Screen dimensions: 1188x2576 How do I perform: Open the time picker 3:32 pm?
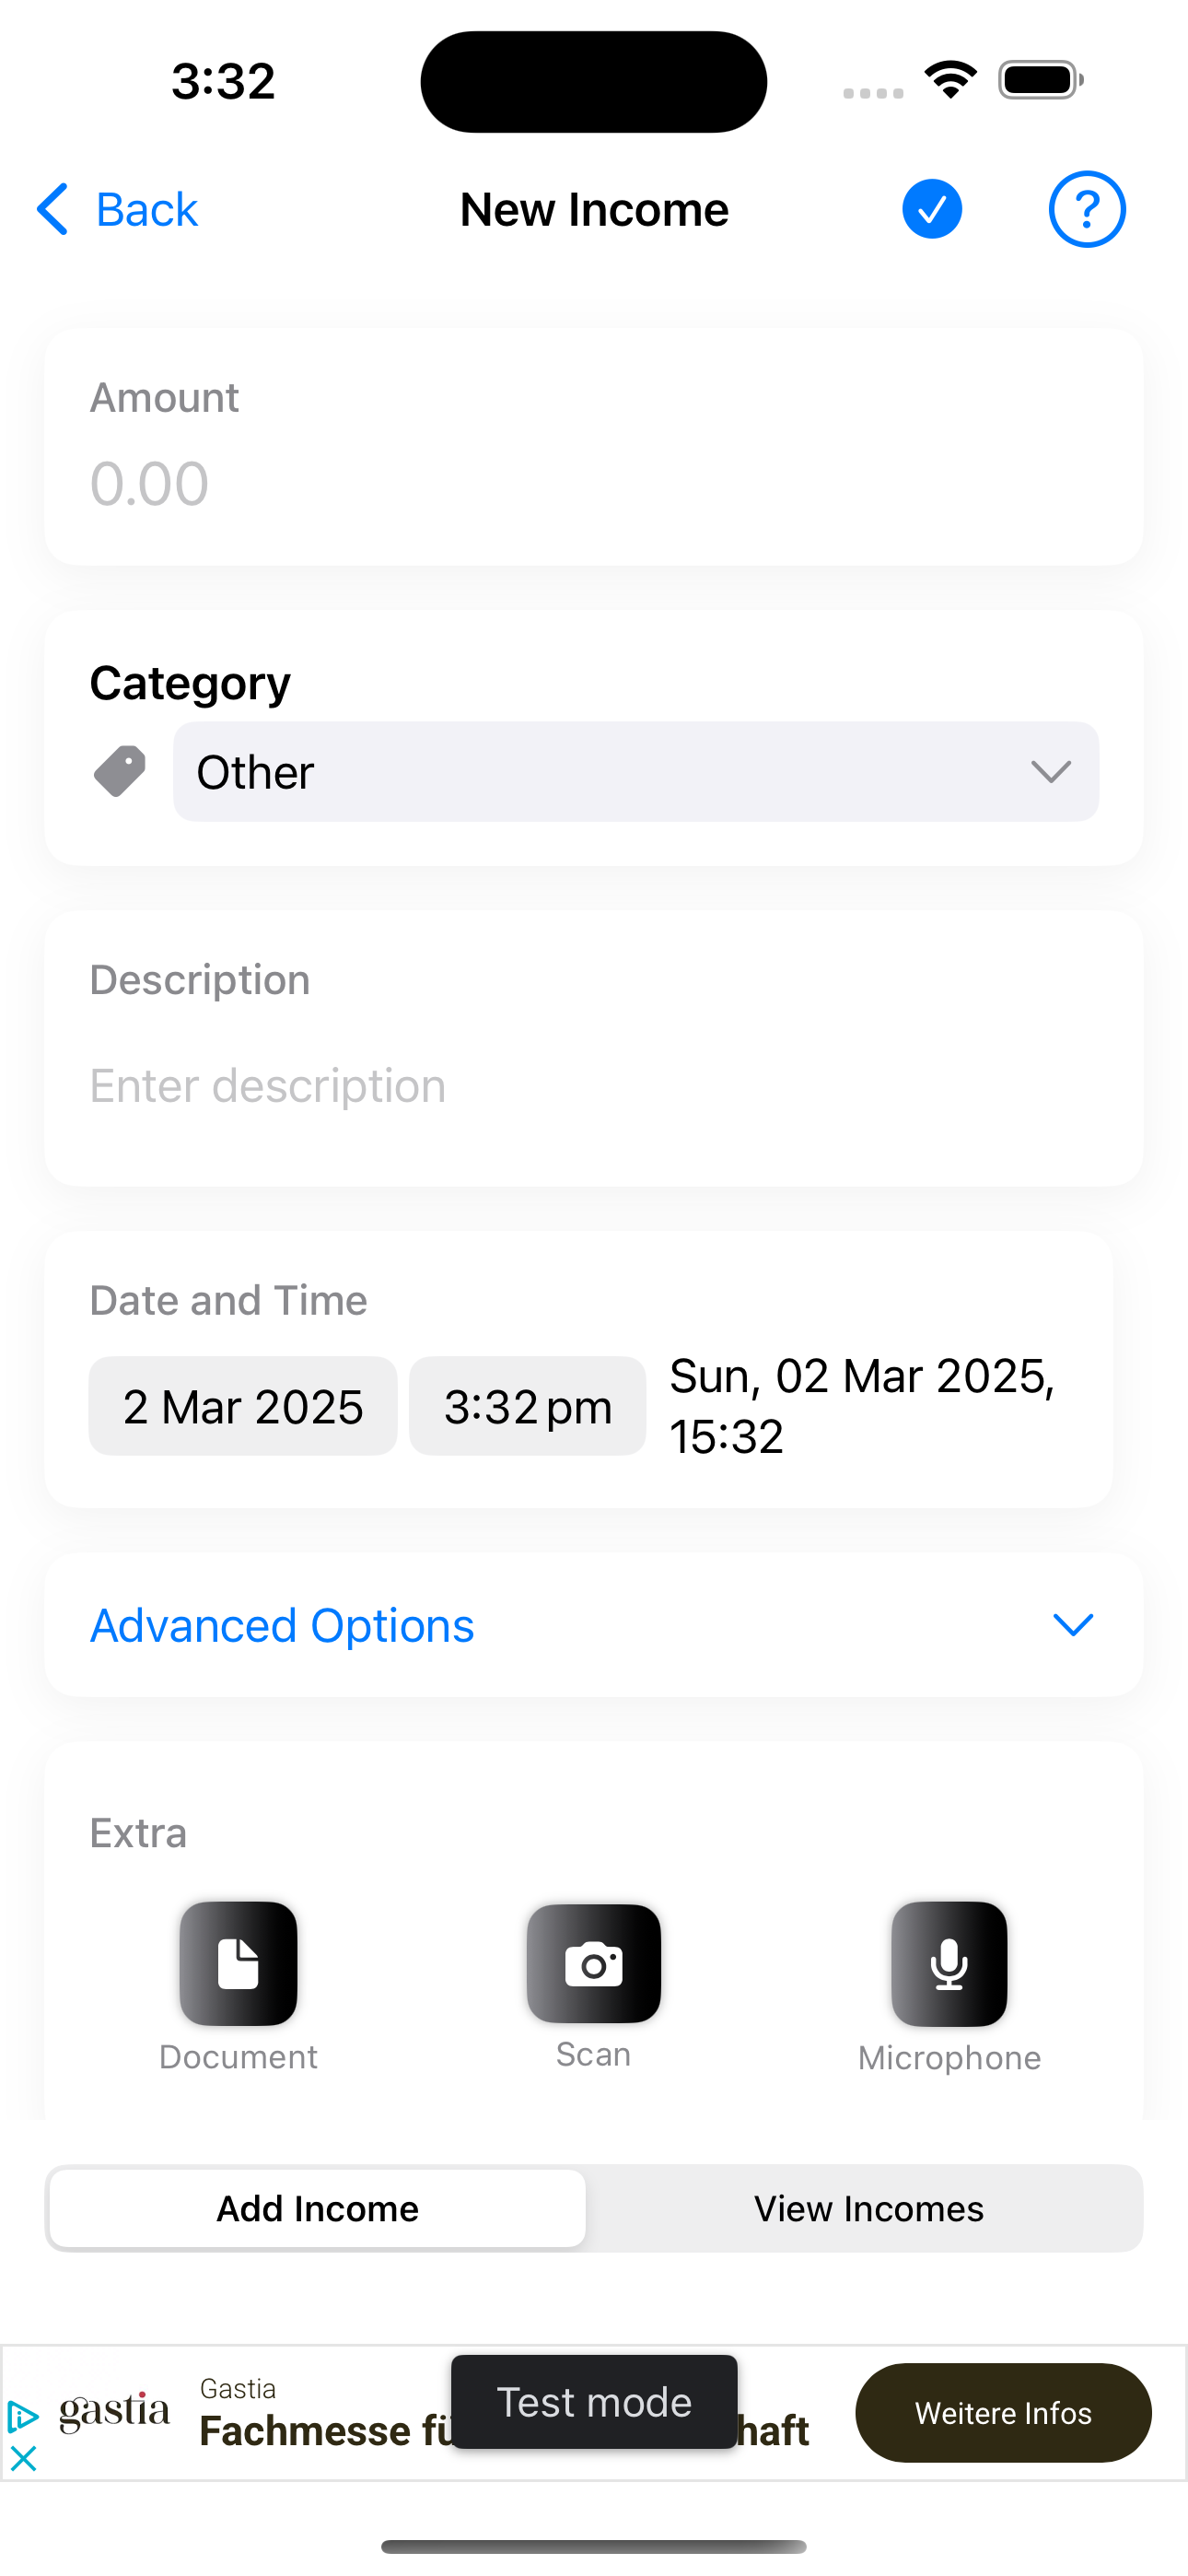coord(527,1406)
